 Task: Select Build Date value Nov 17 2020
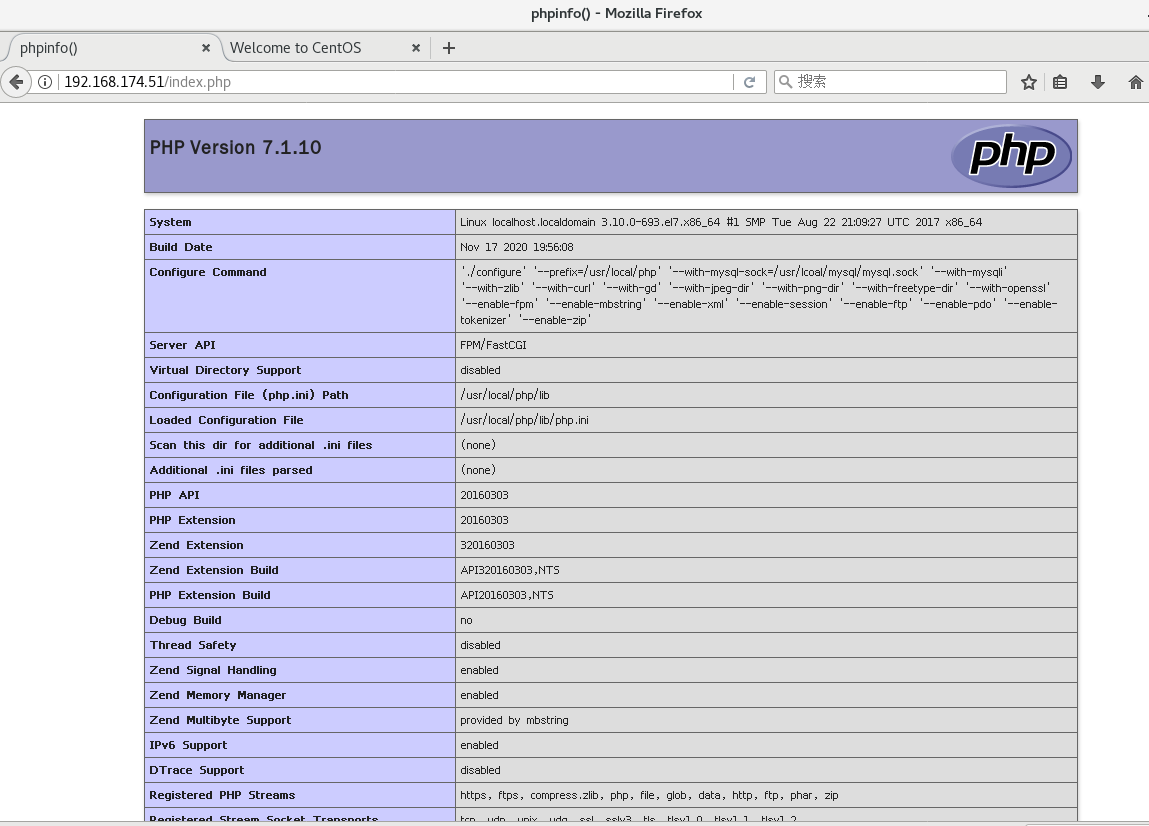[517, 247]
